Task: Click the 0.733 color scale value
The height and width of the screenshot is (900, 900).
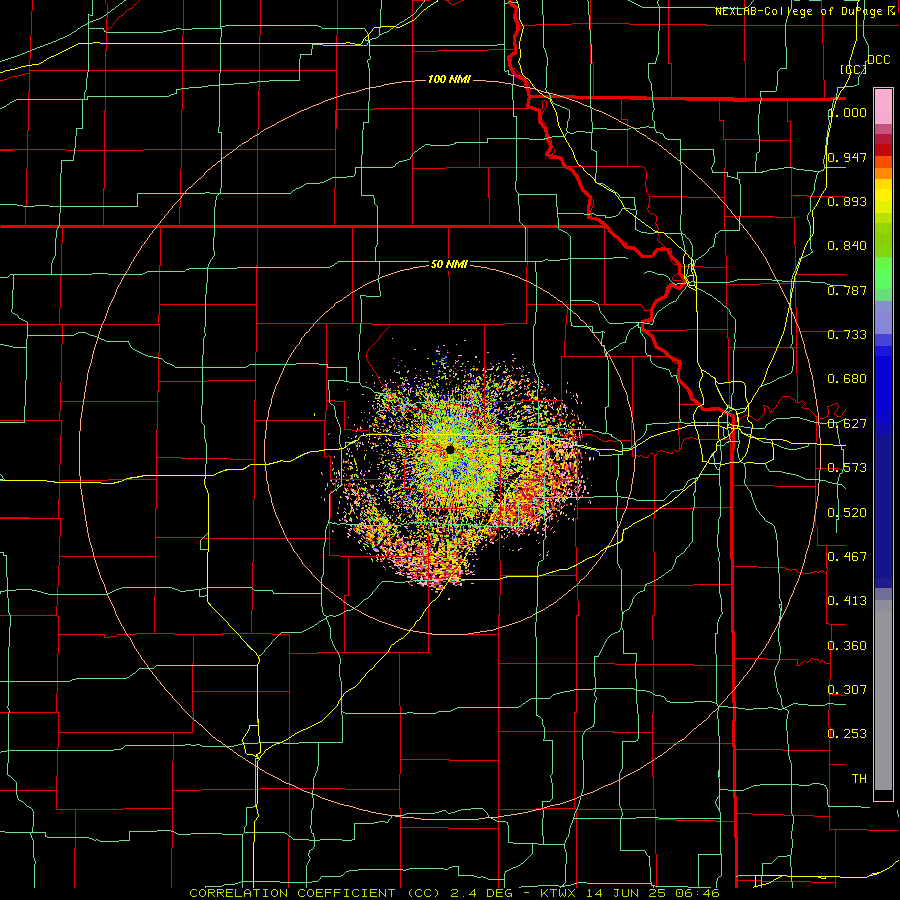Action: tap(847, 335)
